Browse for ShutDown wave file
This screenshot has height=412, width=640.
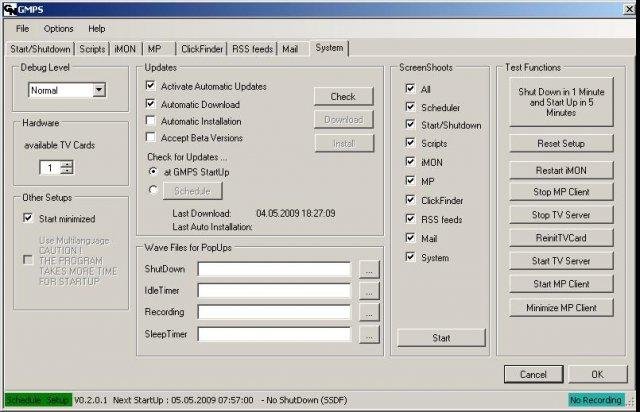point(369,269)
